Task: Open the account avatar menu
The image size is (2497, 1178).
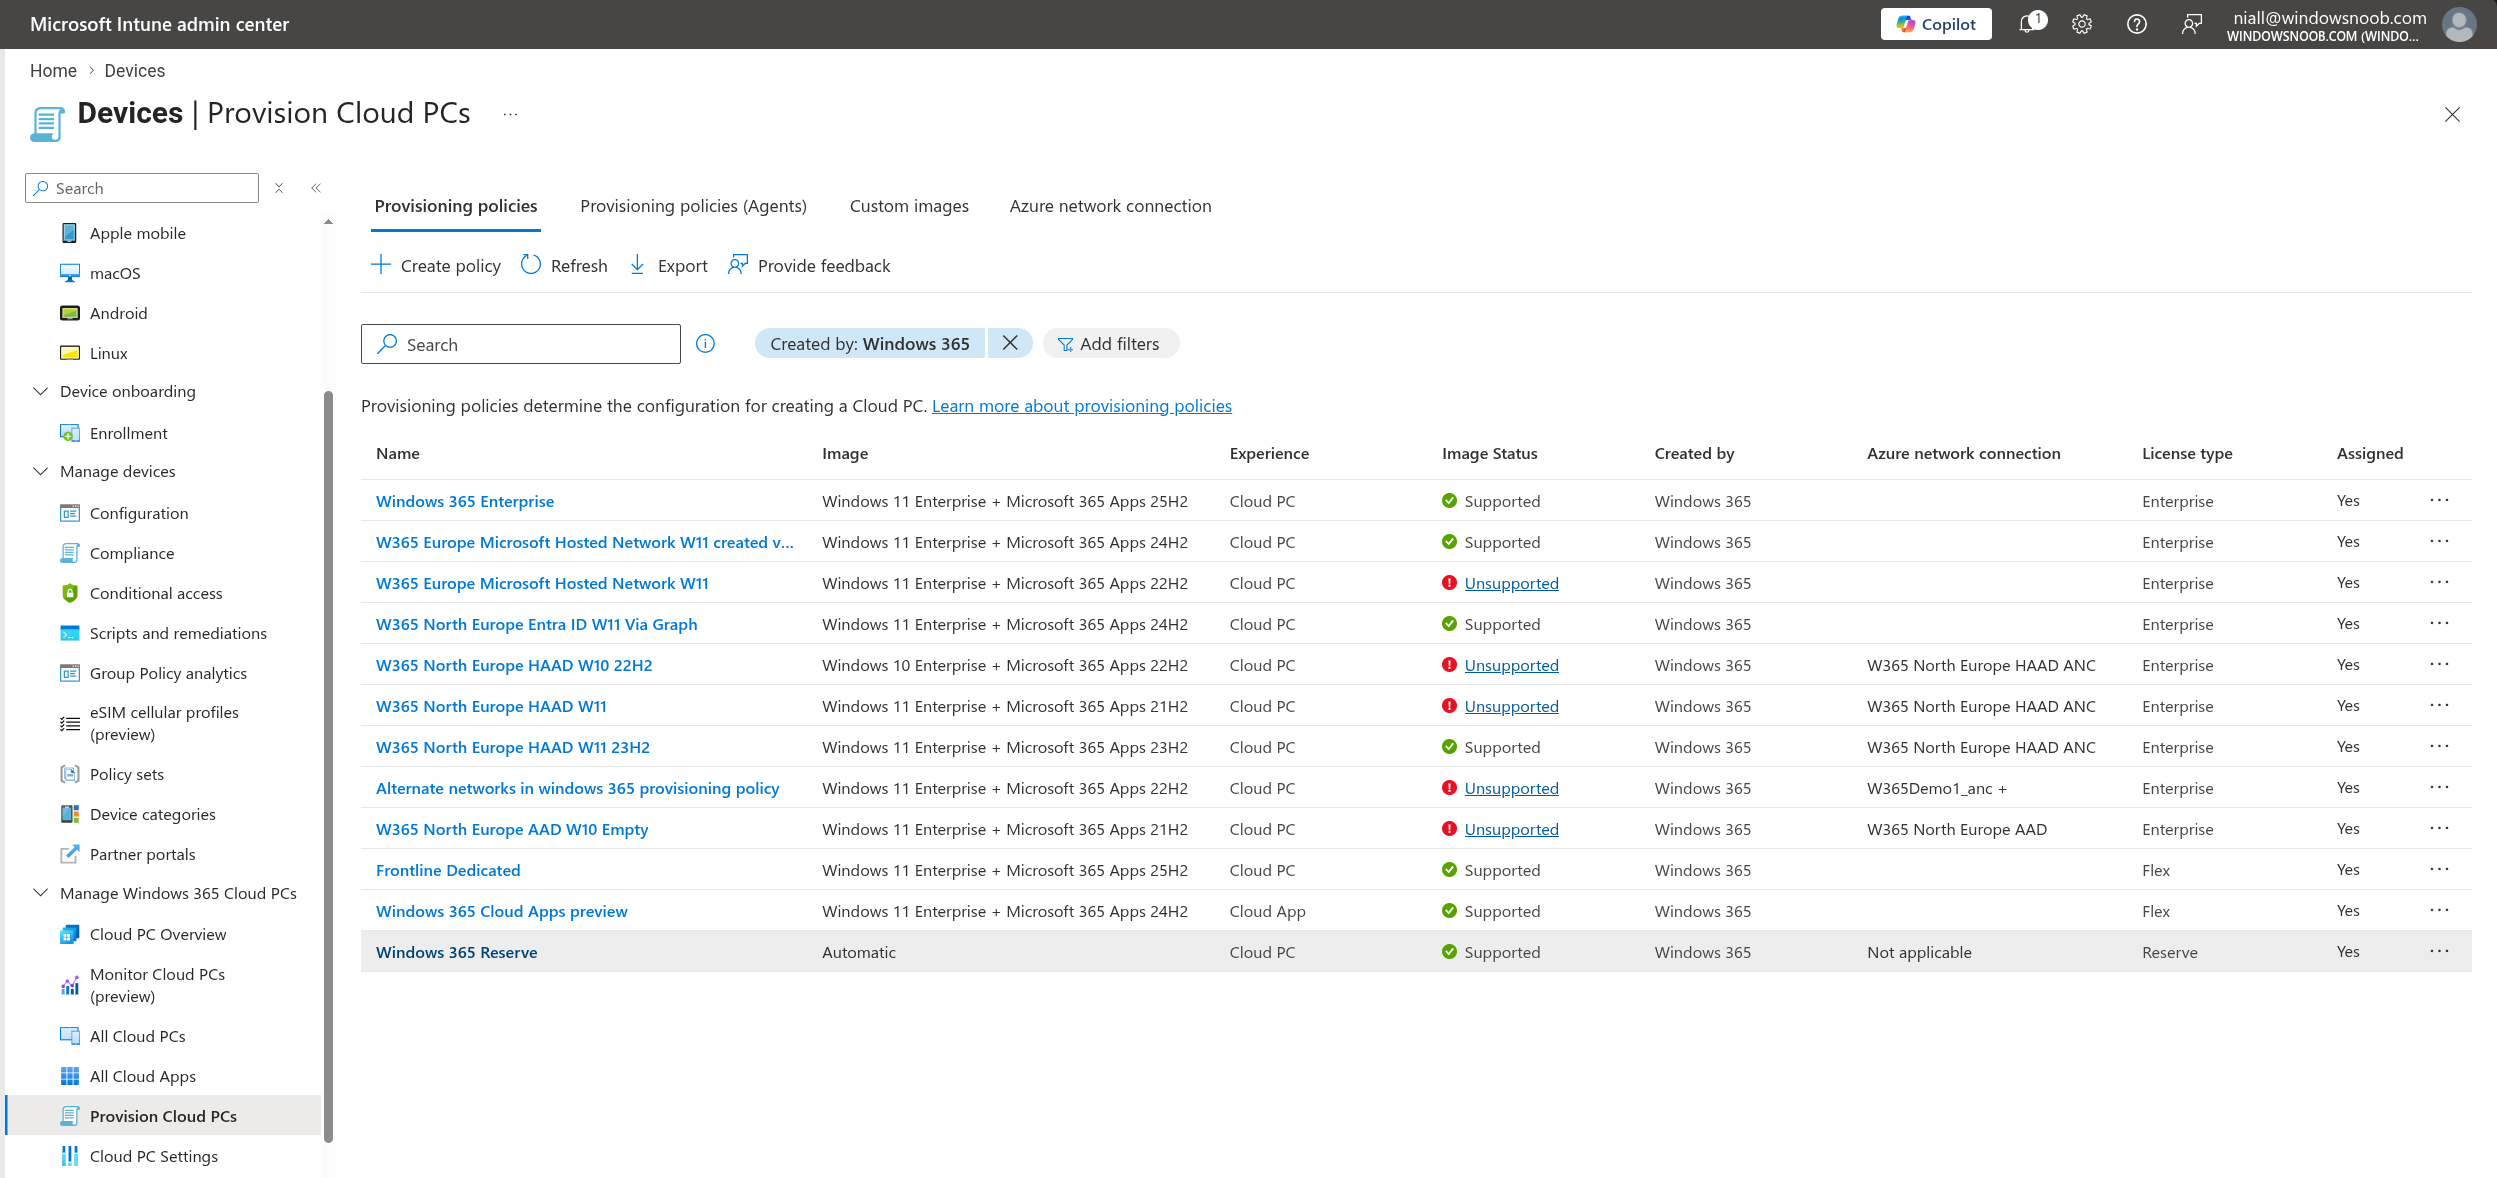Action: (2459, 24)
